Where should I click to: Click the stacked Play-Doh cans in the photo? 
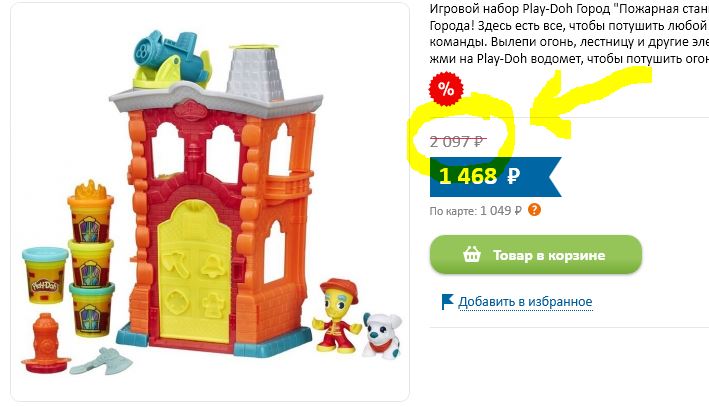(91, 260)
